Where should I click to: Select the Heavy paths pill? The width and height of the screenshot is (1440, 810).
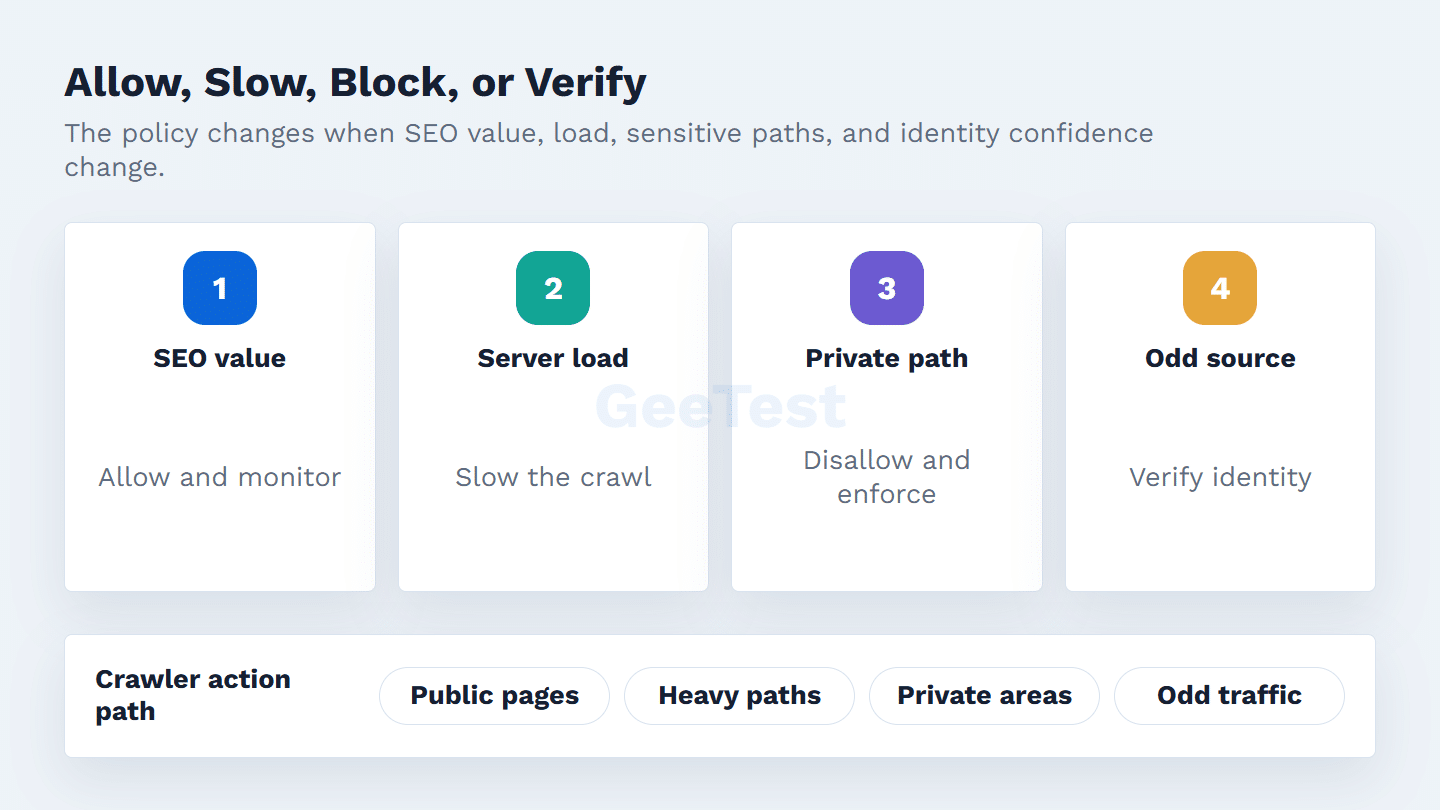(x=739, y=696)
